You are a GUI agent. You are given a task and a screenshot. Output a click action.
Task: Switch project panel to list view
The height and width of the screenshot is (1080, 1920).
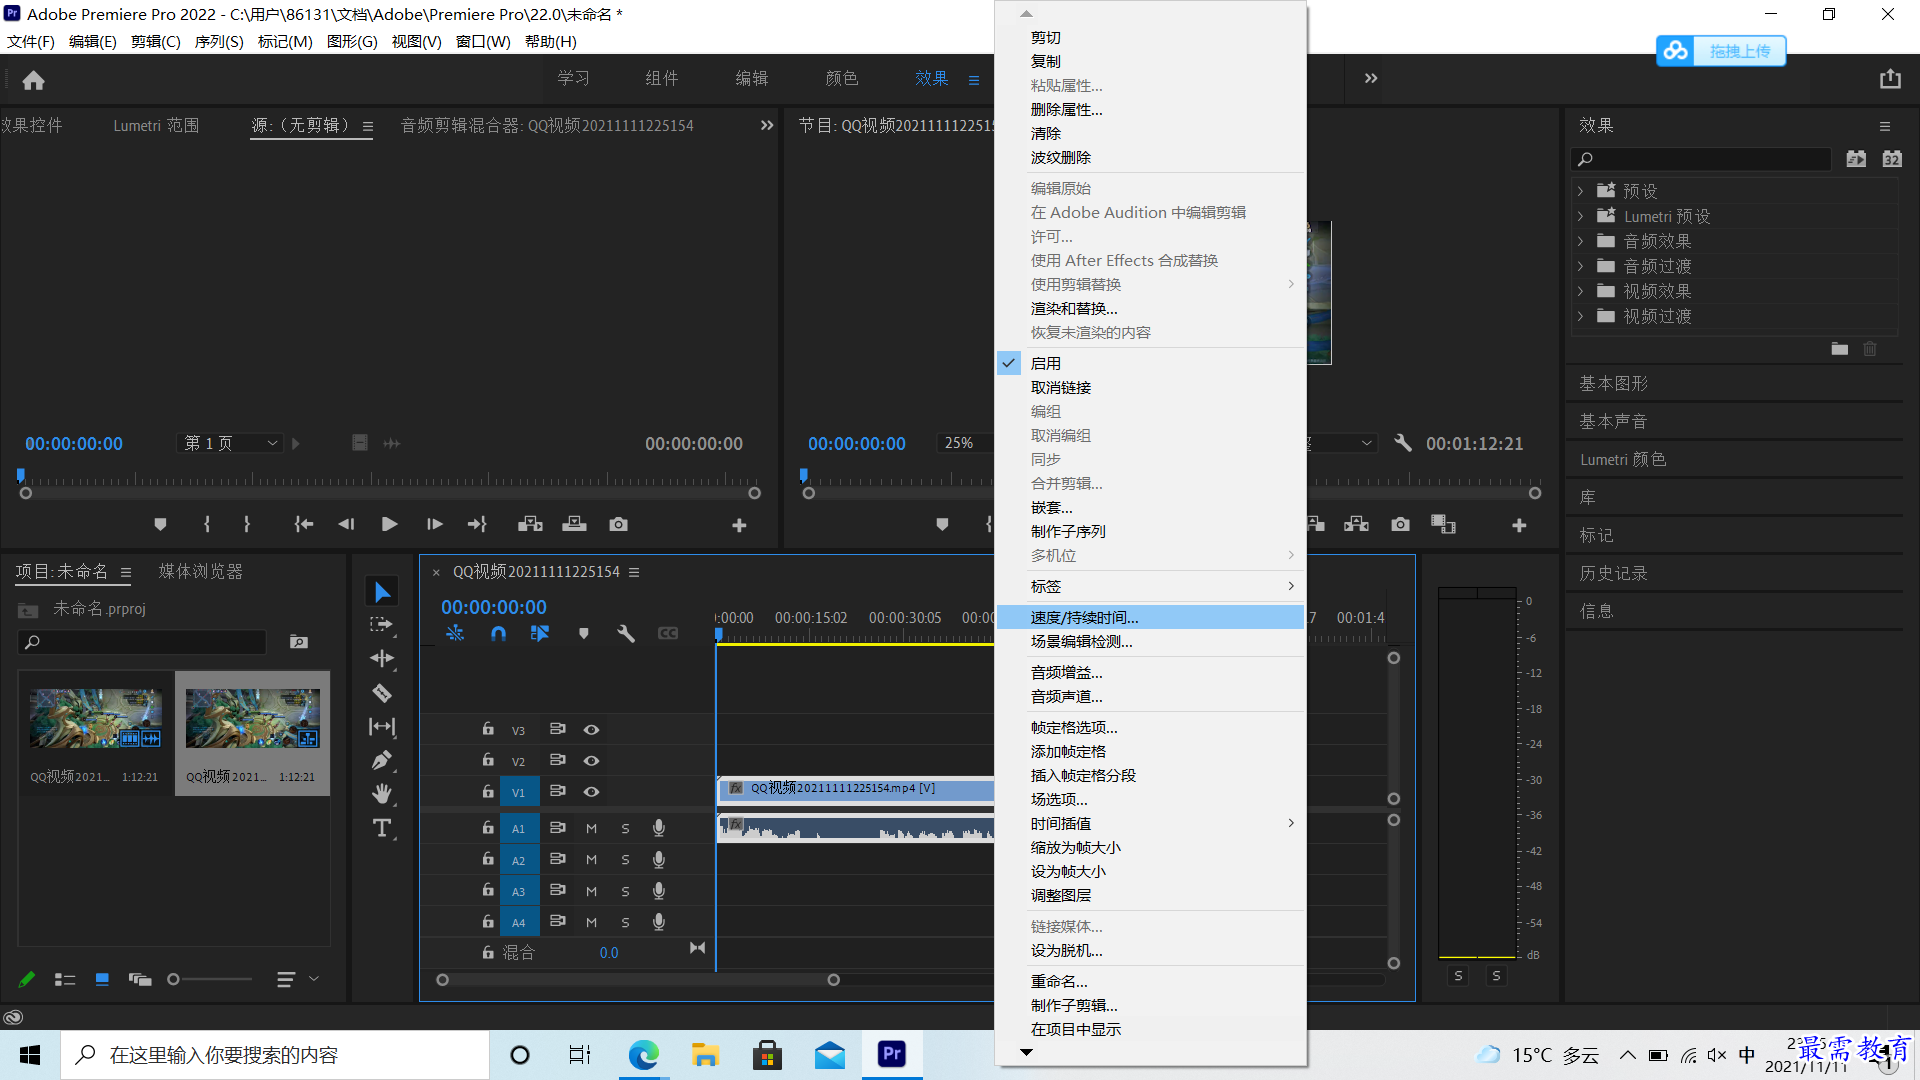point(65,979)
